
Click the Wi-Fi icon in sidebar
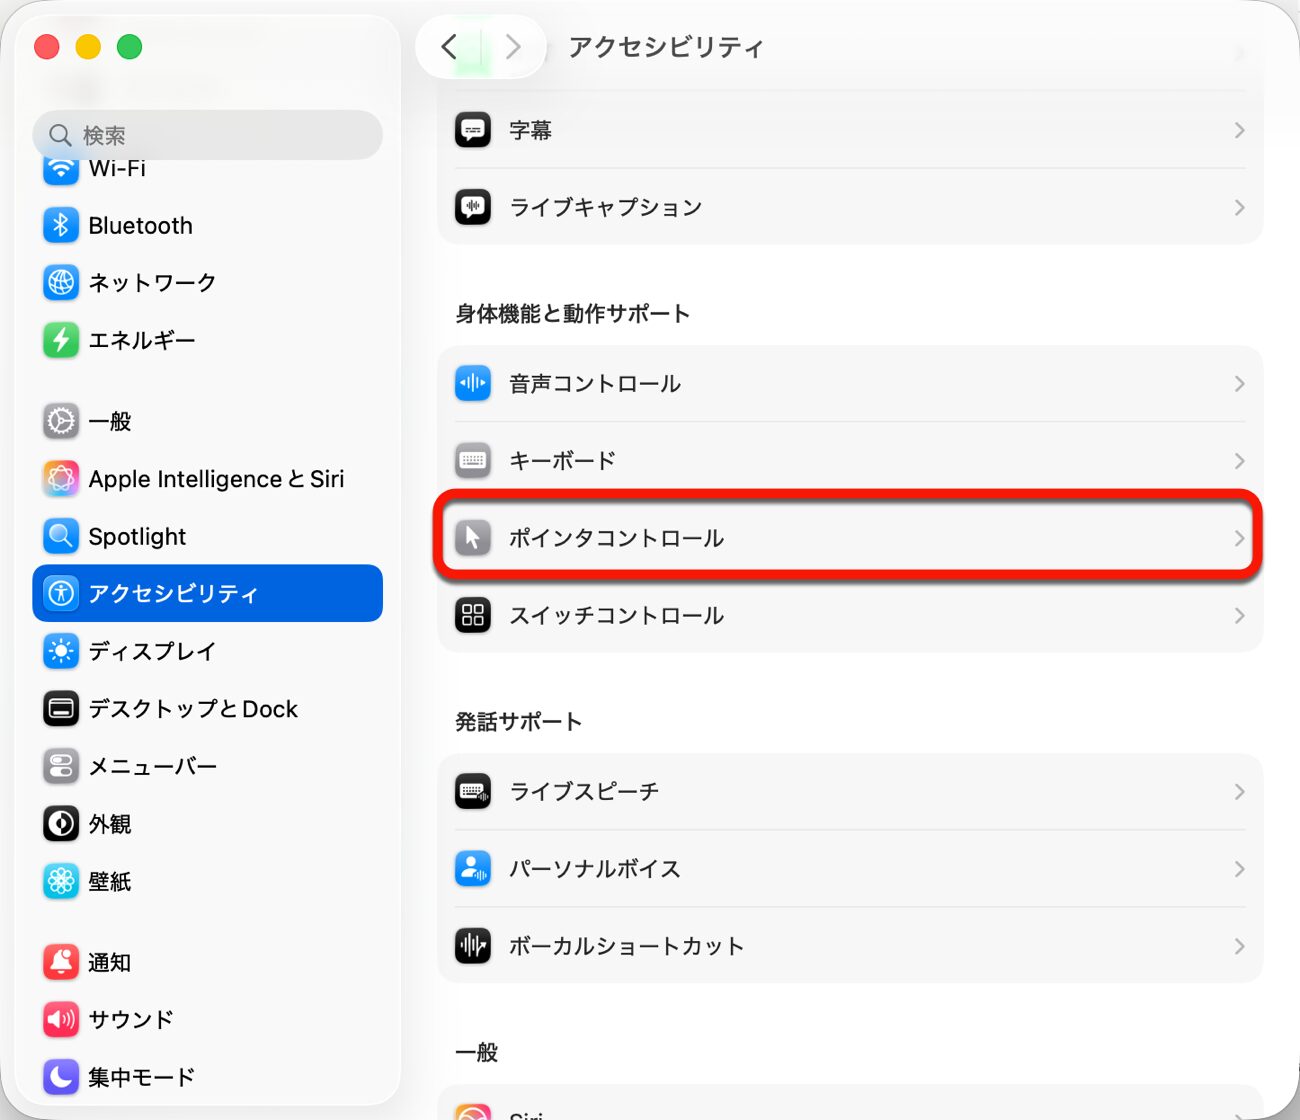coord(61,170)
